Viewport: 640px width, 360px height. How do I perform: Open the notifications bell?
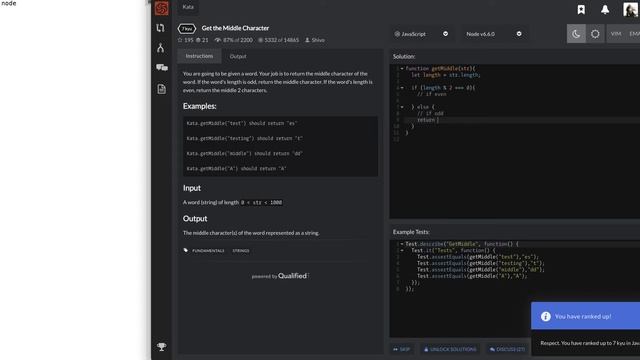point(605,9)
